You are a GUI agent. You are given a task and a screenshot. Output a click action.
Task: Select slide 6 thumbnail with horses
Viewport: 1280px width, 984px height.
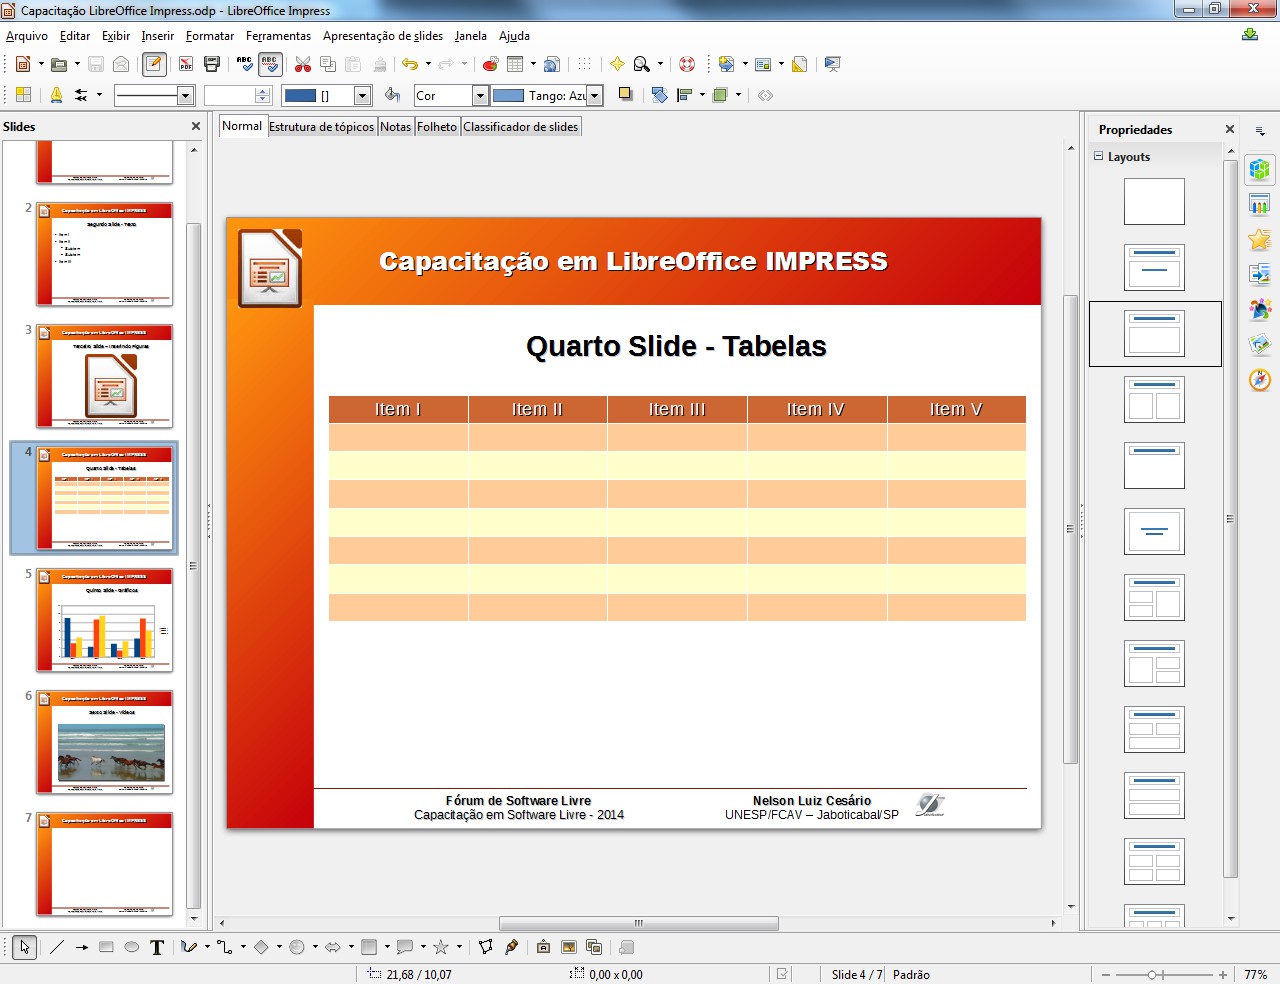click(105, 742)
